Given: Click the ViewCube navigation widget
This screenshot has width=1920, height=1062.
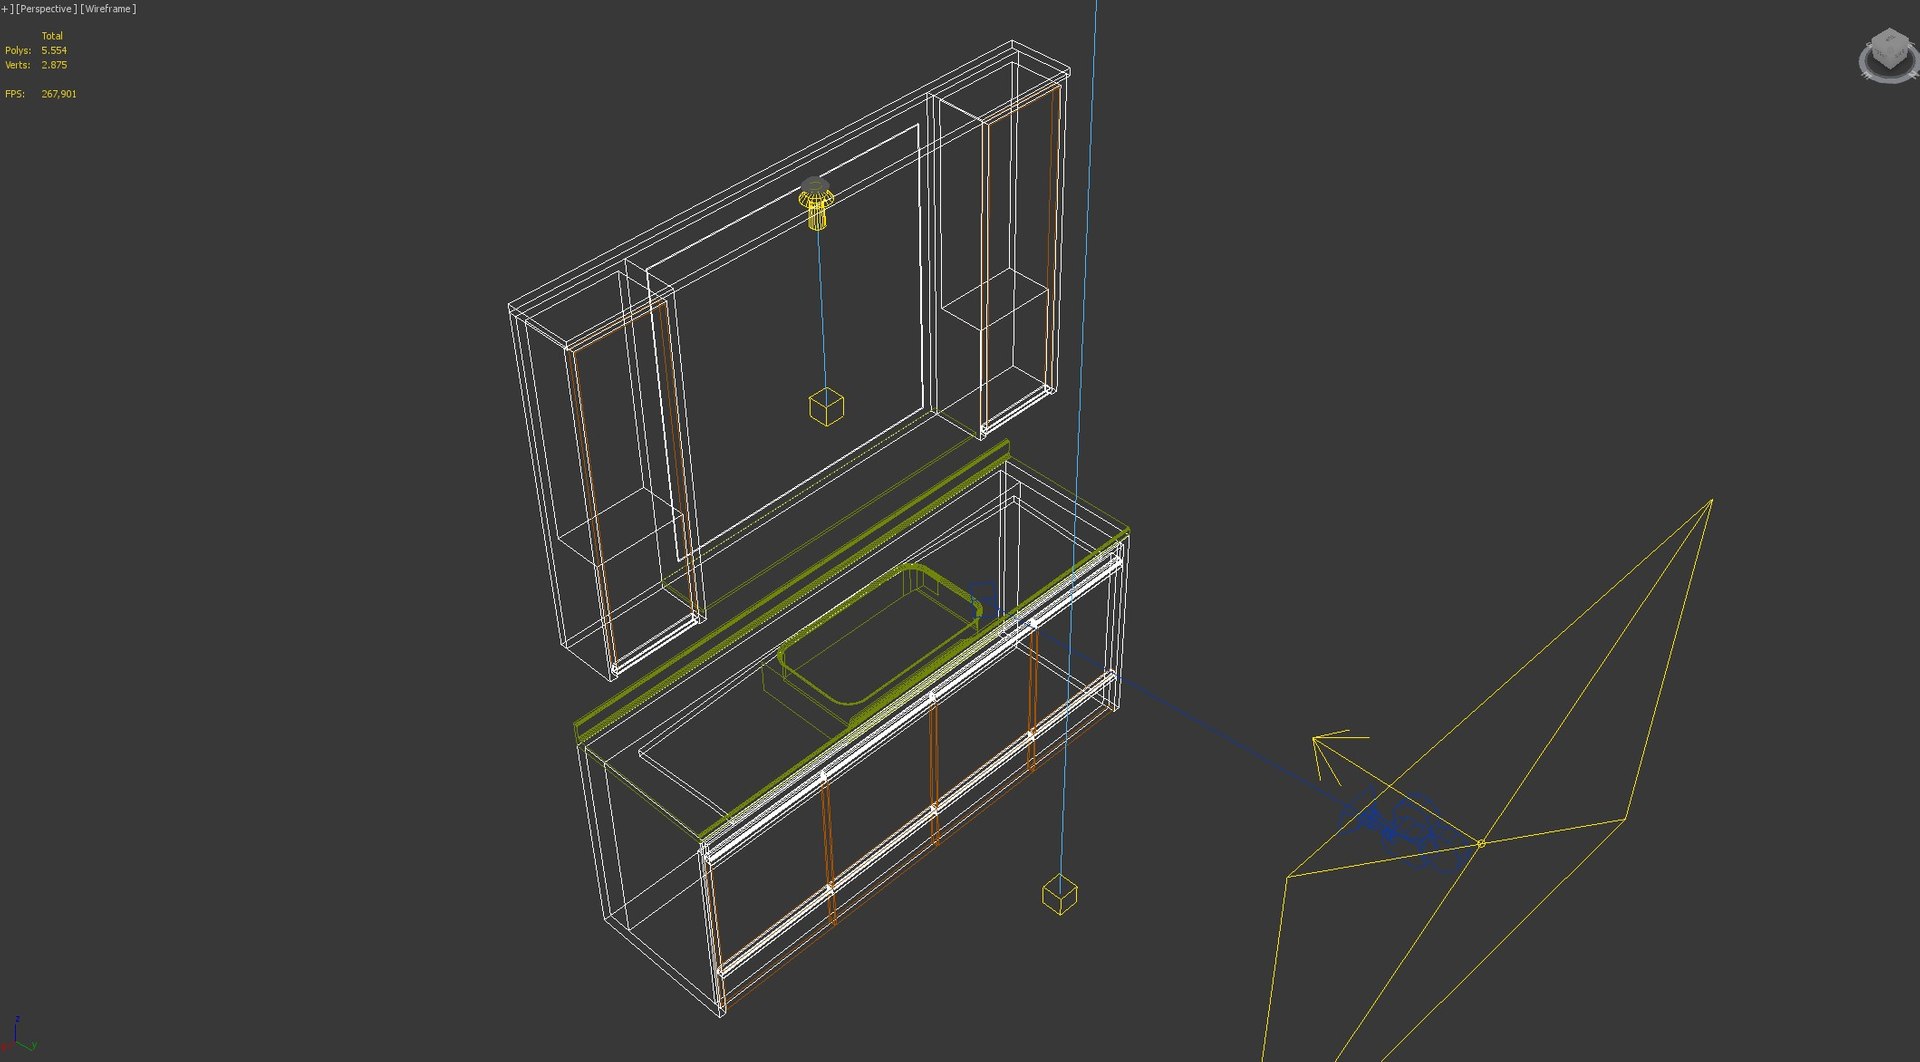Looking at the screenshot, I should click(1888, 55).
